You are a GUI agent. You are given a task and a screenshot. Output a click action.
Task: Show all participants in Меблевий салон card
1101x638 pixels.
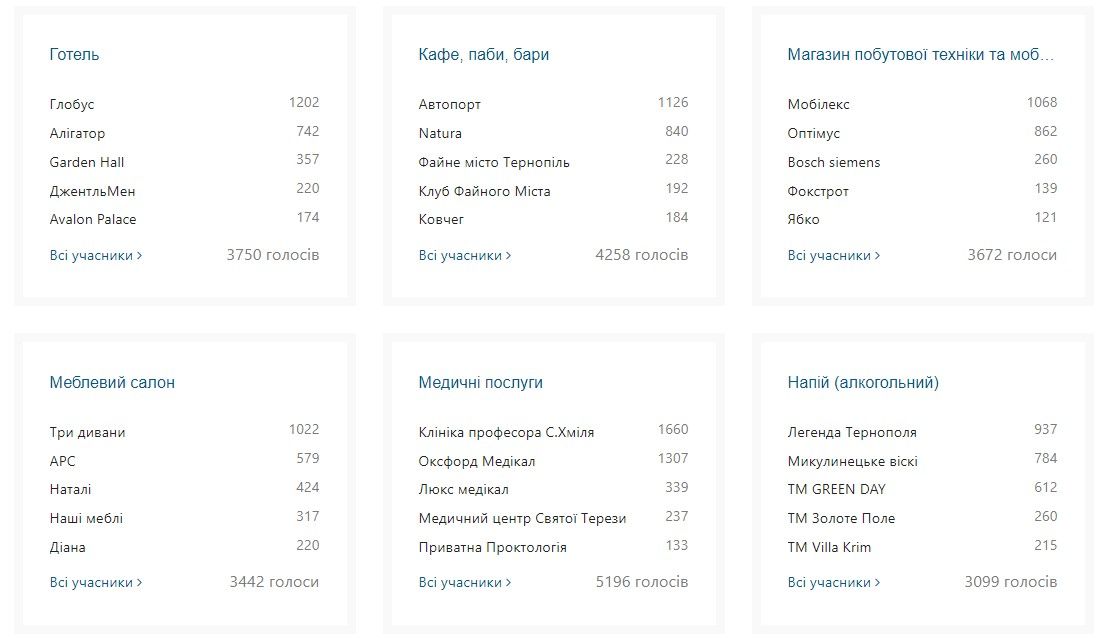tap(95, 582)
